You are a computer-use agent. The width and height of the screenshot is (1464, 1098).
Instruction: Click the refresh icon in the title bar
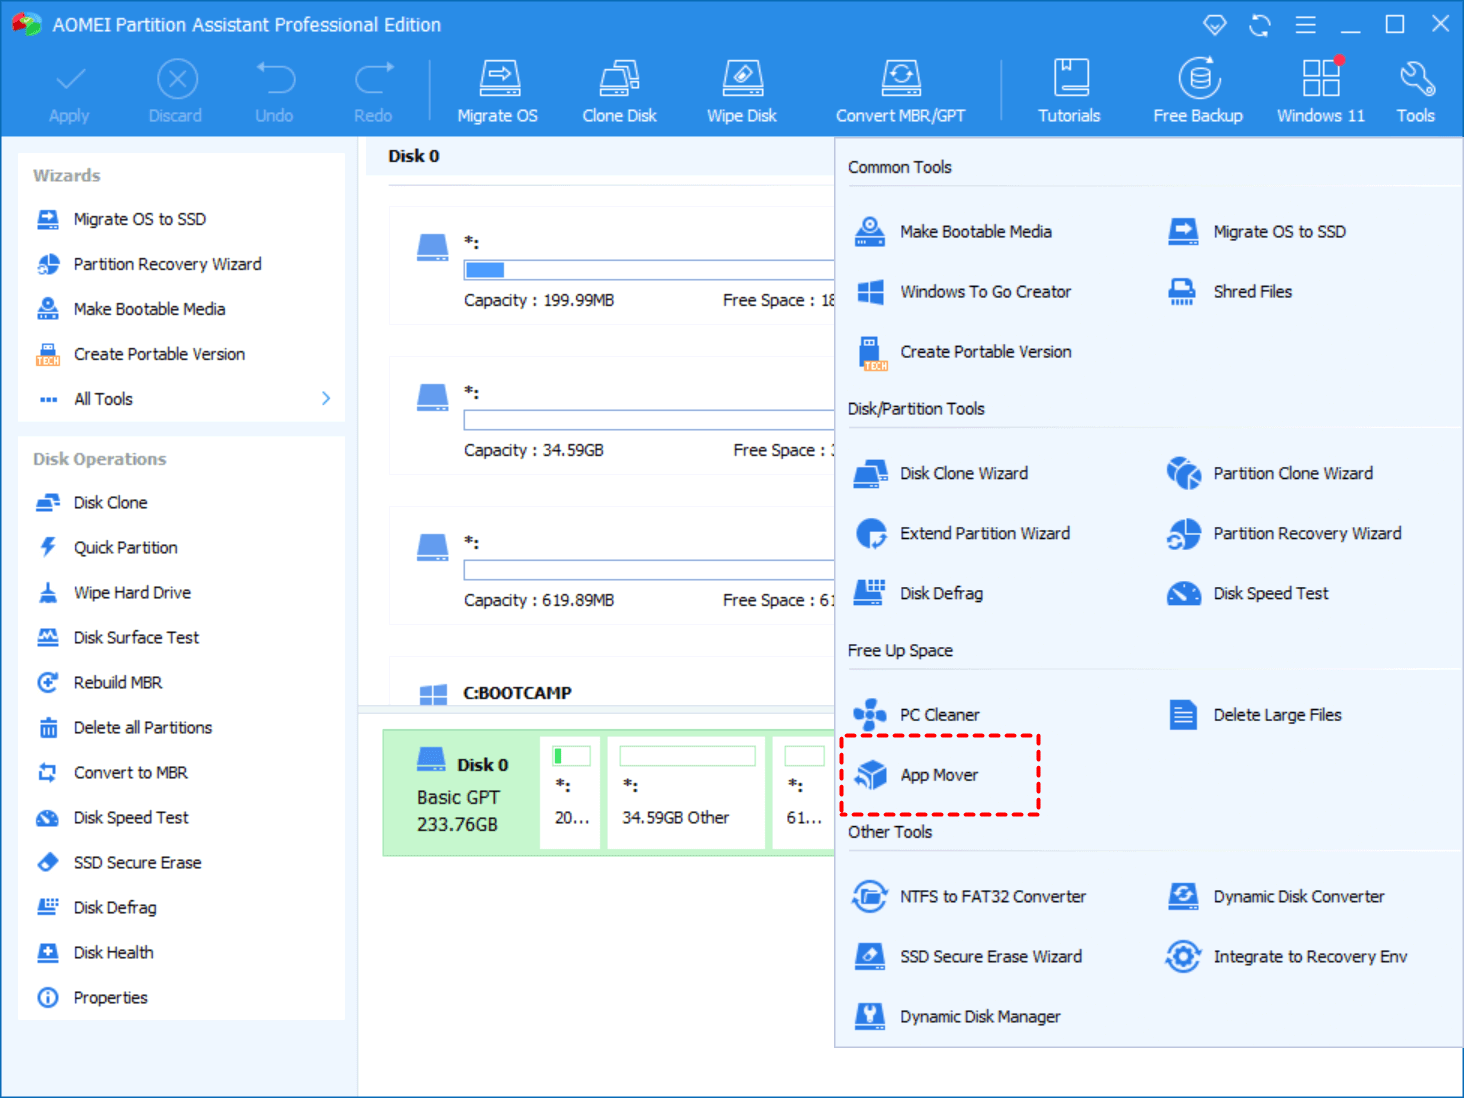tap(1260, 25)
